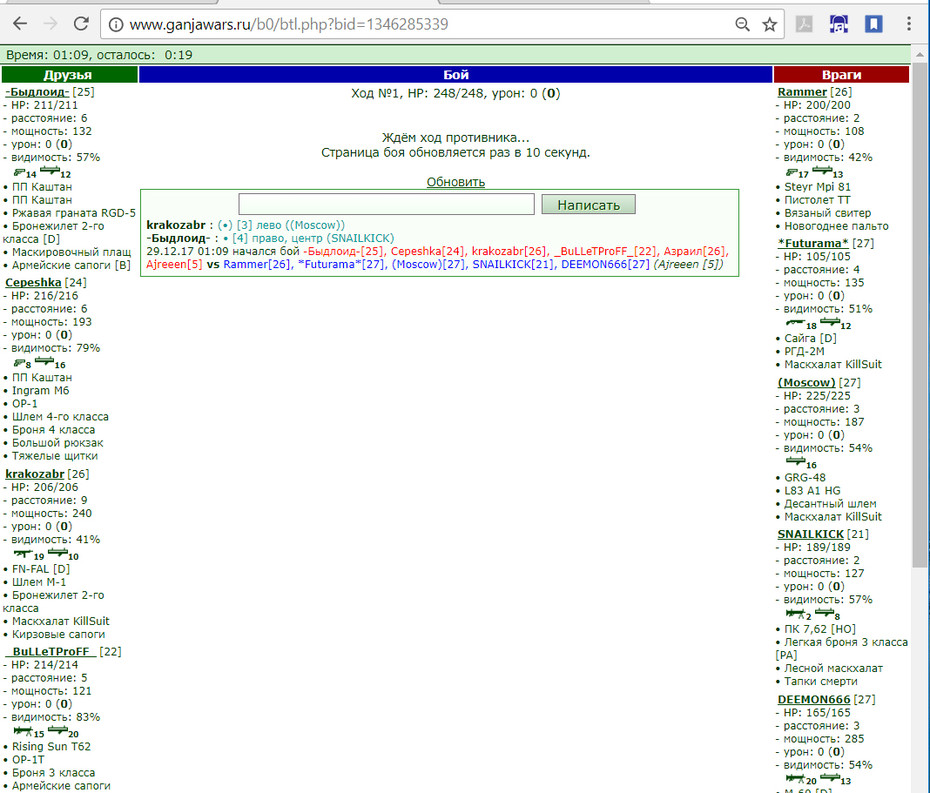Viewport: 930px width, 793px height.
Task: Click Тапки смерти item
Action: coord(821,681)
